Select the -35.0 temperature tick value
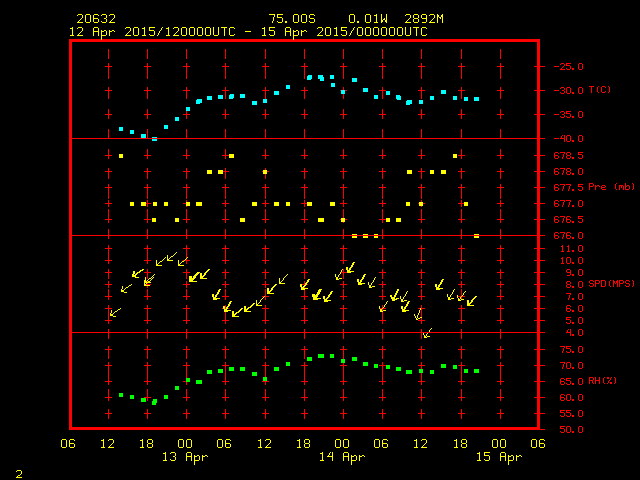 (x=569, y=115)
